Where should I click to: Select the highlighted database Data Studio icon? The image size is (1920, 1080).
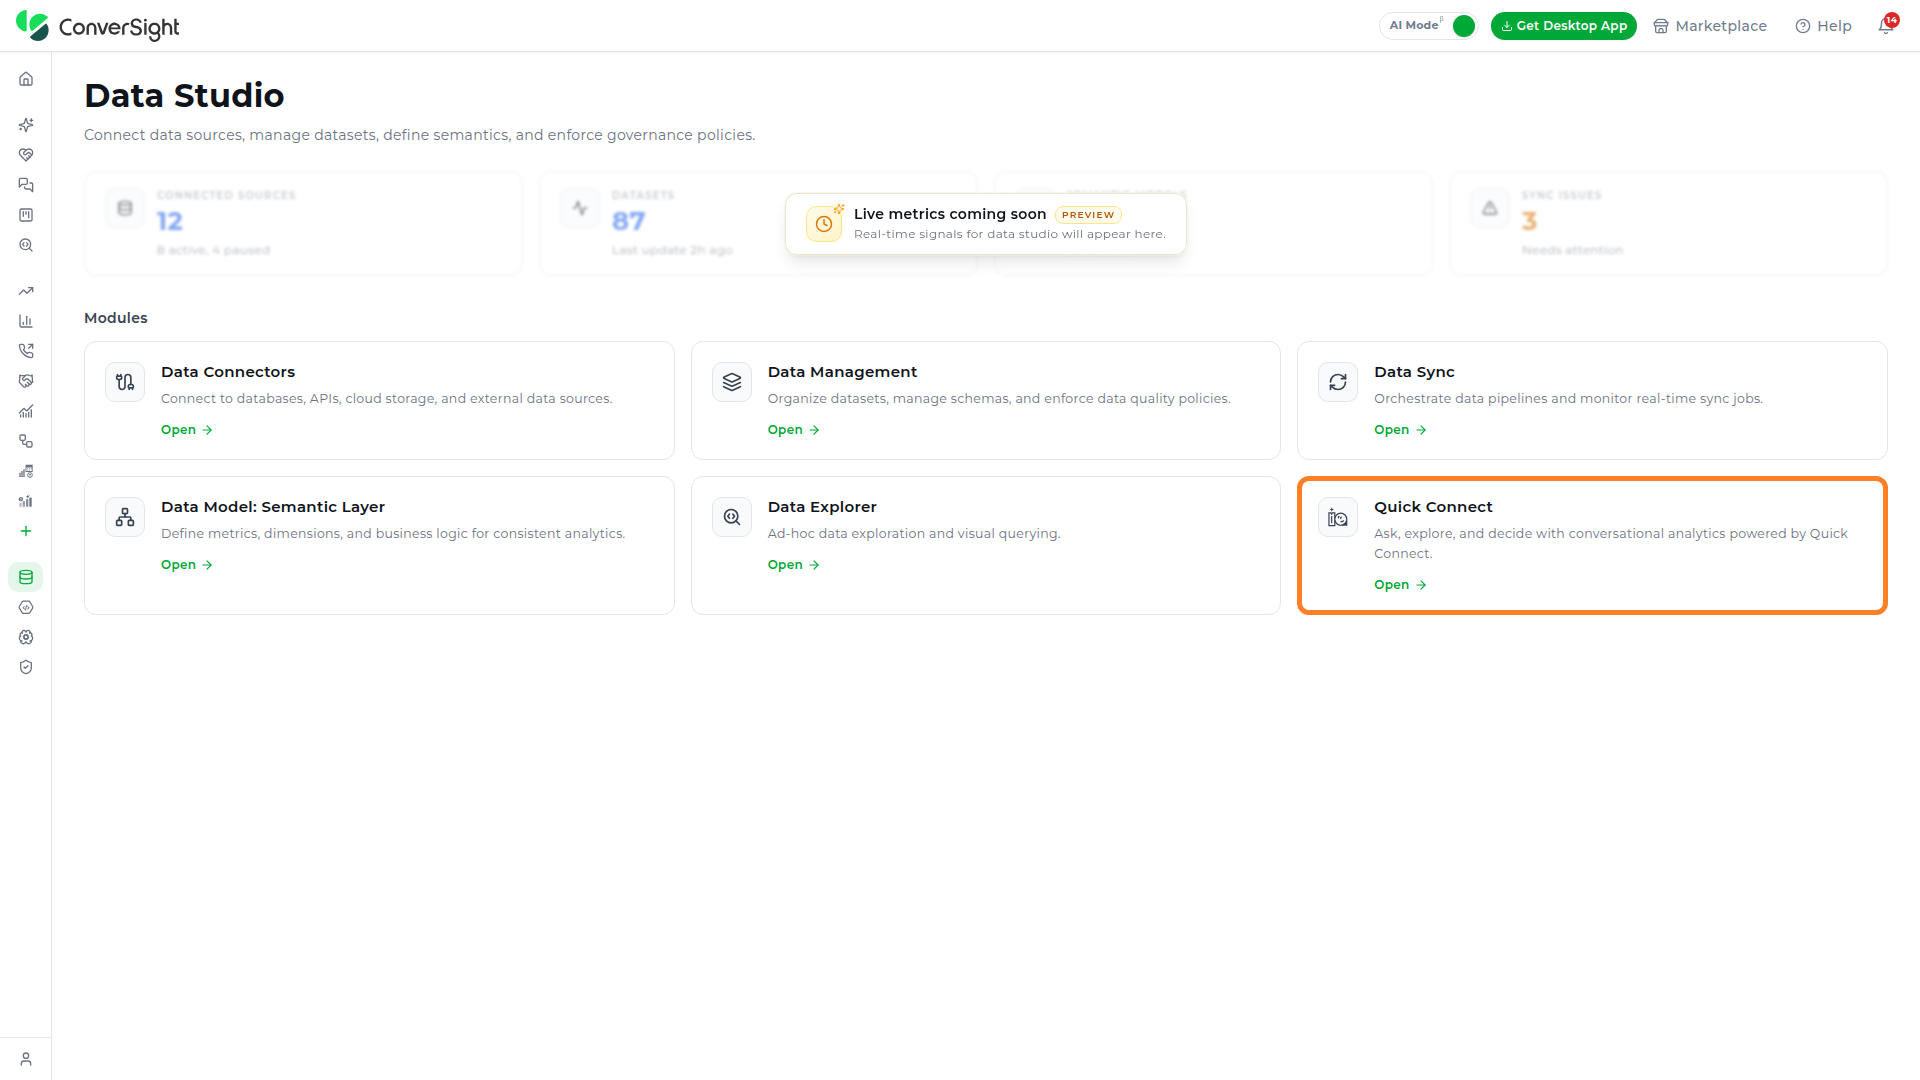[x=26, y=577]
